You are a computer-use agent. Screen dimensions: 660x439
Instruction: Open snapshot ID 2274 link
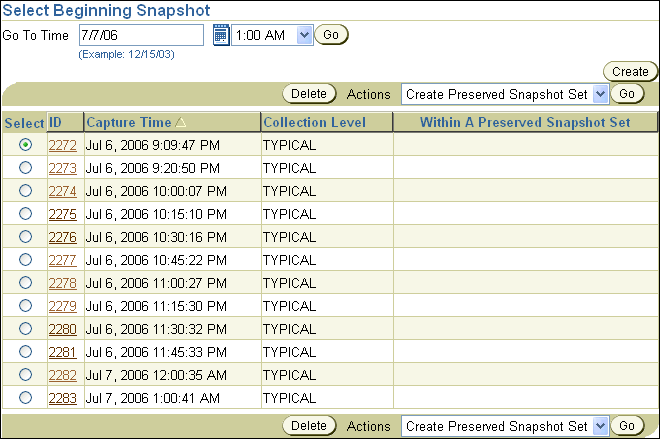(62, 191)
